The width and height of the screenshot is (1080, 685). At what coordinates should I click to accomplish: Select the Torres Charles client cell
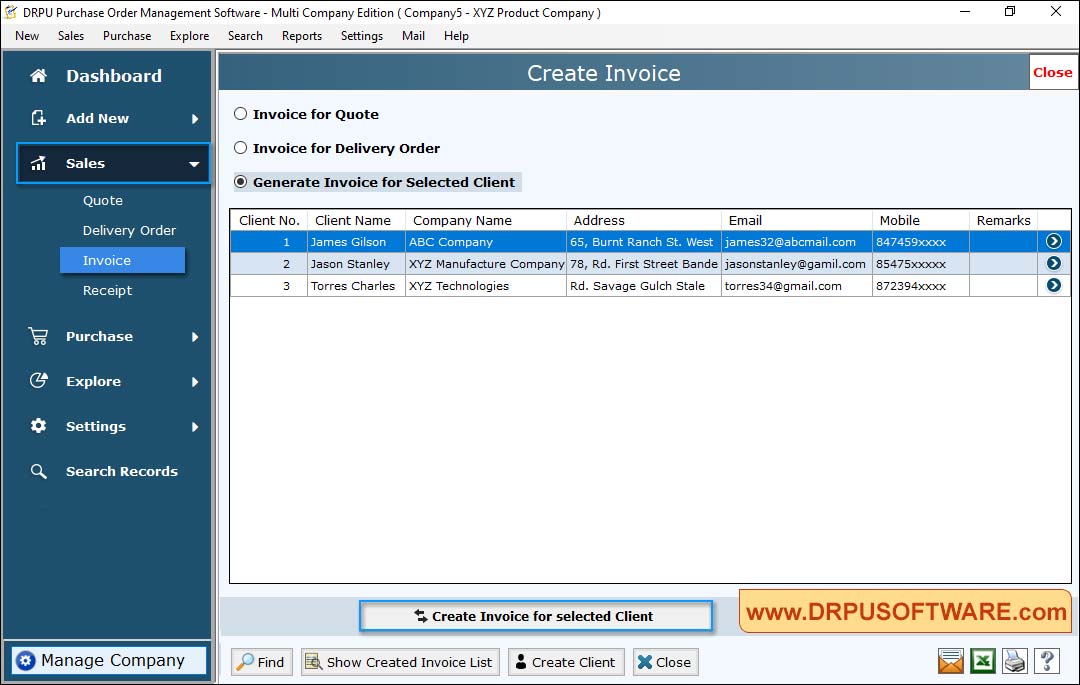point(356,286)
